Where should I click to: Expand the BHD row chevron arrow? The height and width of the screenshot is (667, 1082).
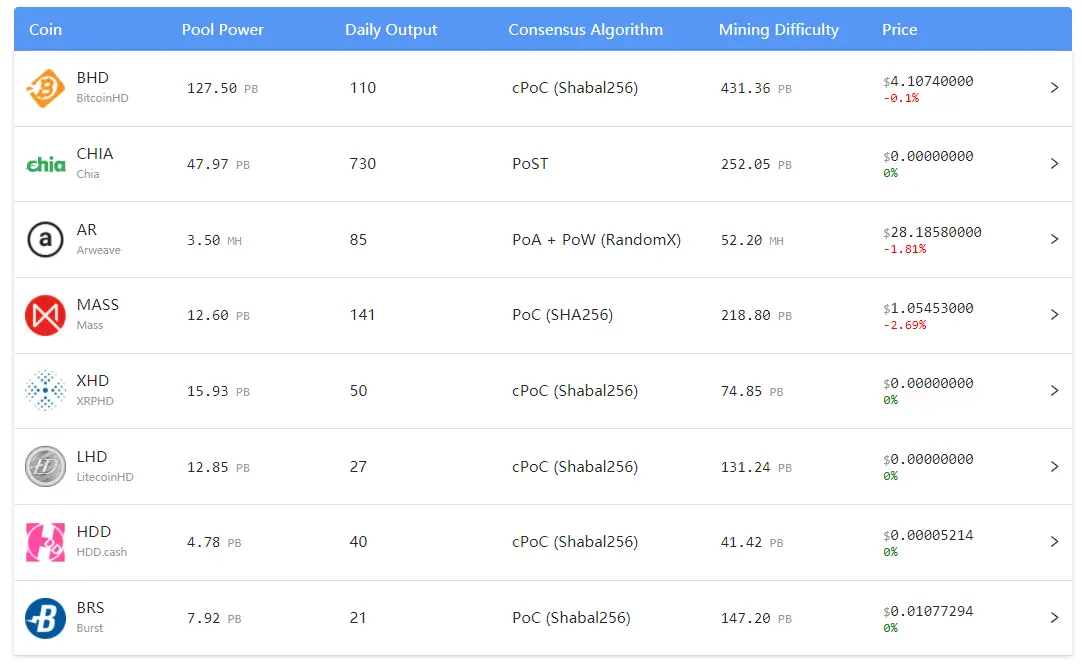(x=1054, y=88)
